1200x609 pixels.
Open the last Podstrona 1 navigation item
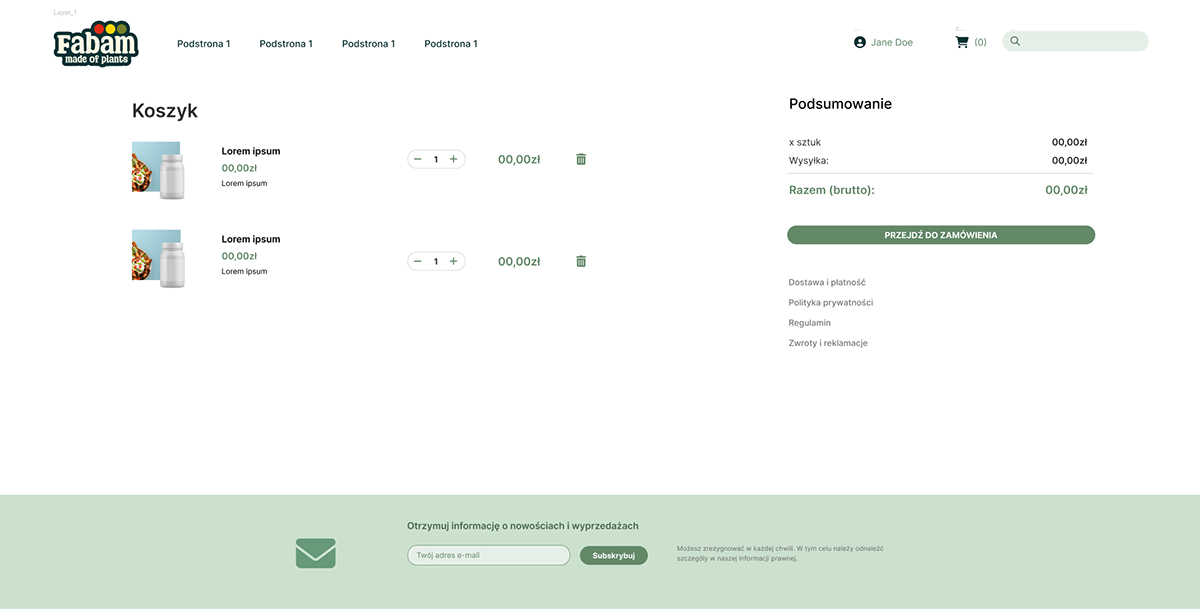coord(451,43)
